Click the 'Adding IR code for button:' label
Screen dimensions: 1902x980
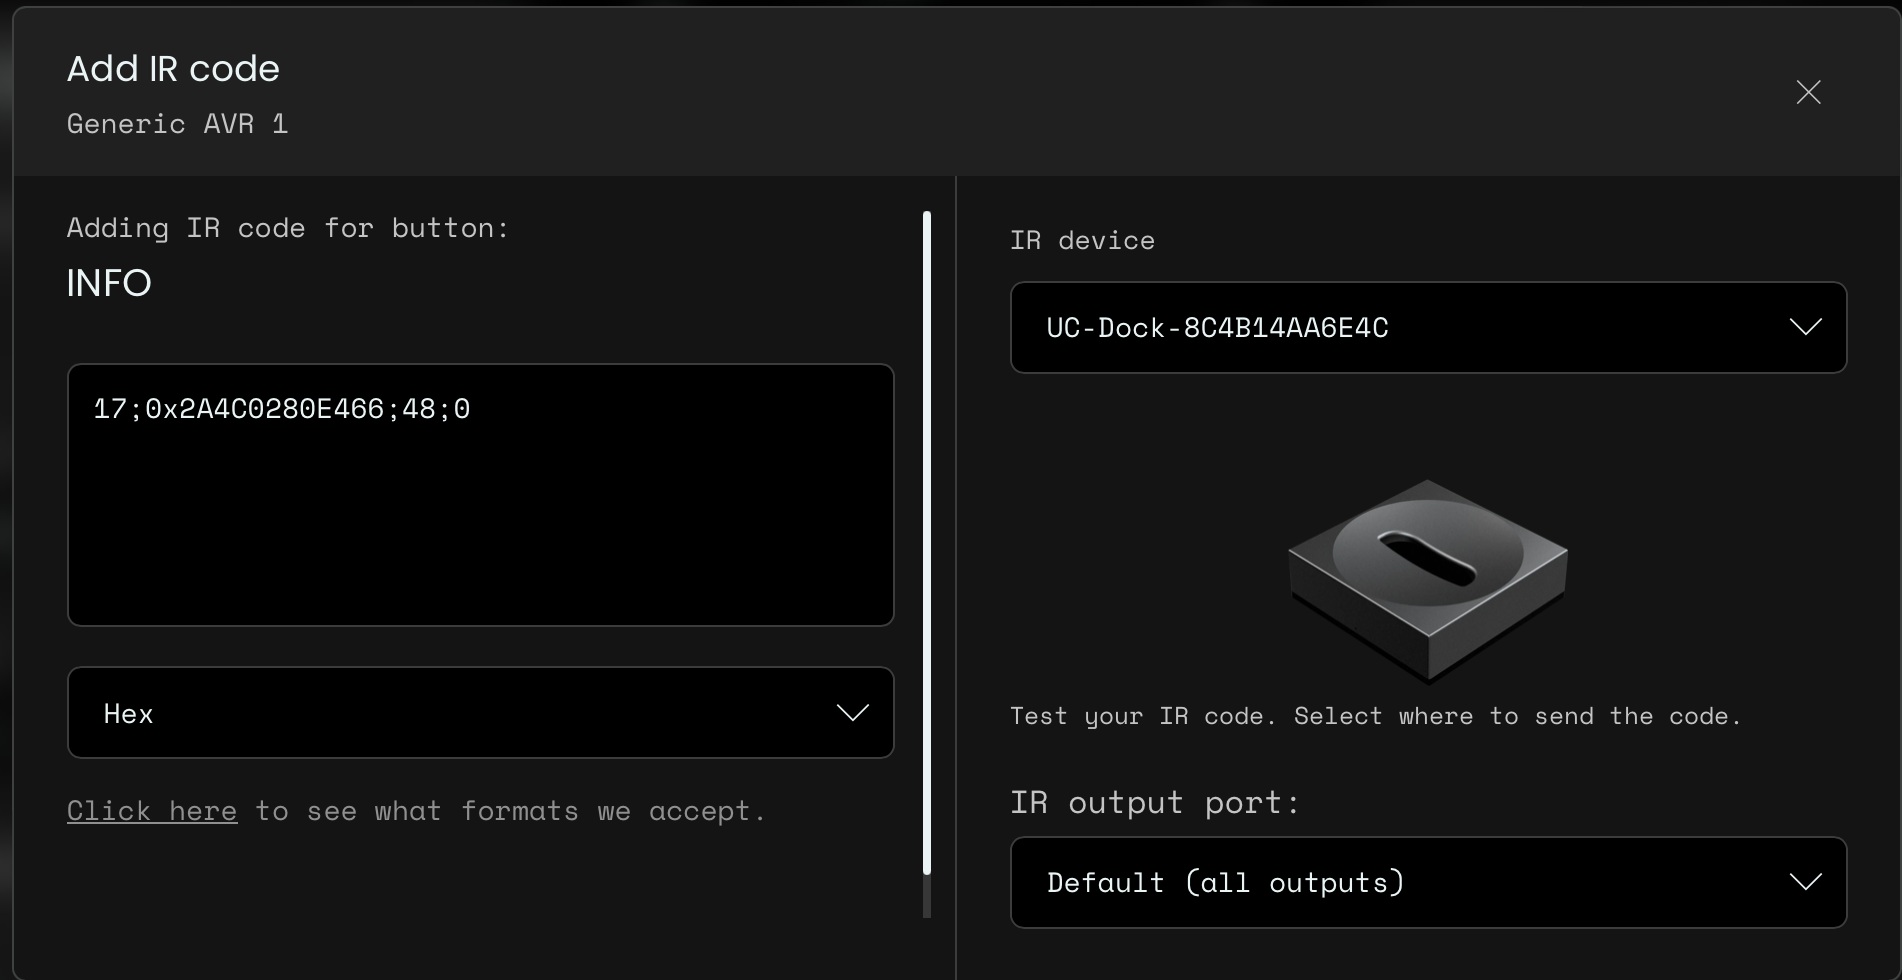click(x=288, y=228)
